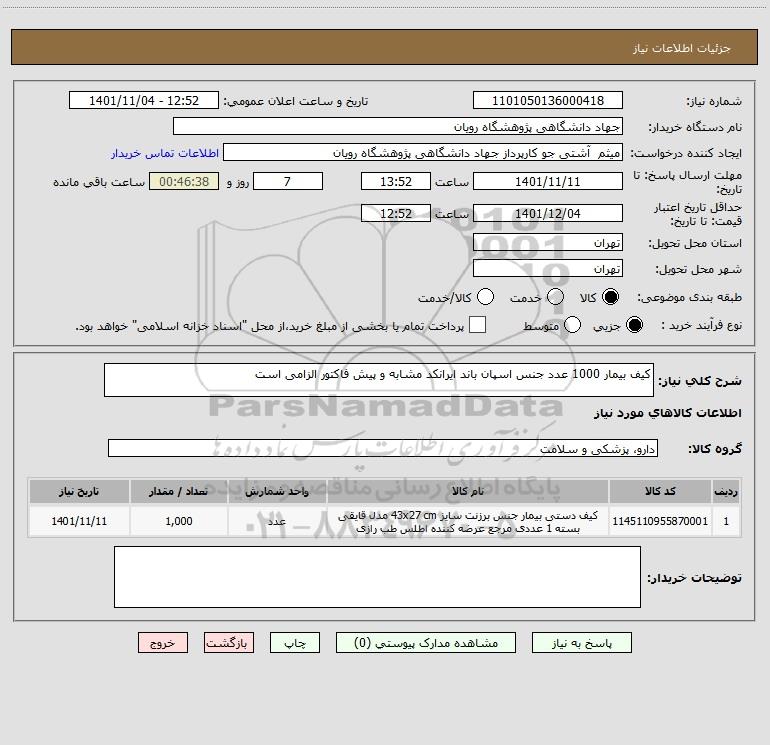Click the remaining time field 00:46:38
The height and width of the screenshot is (745, 770).
pos(184,181)
